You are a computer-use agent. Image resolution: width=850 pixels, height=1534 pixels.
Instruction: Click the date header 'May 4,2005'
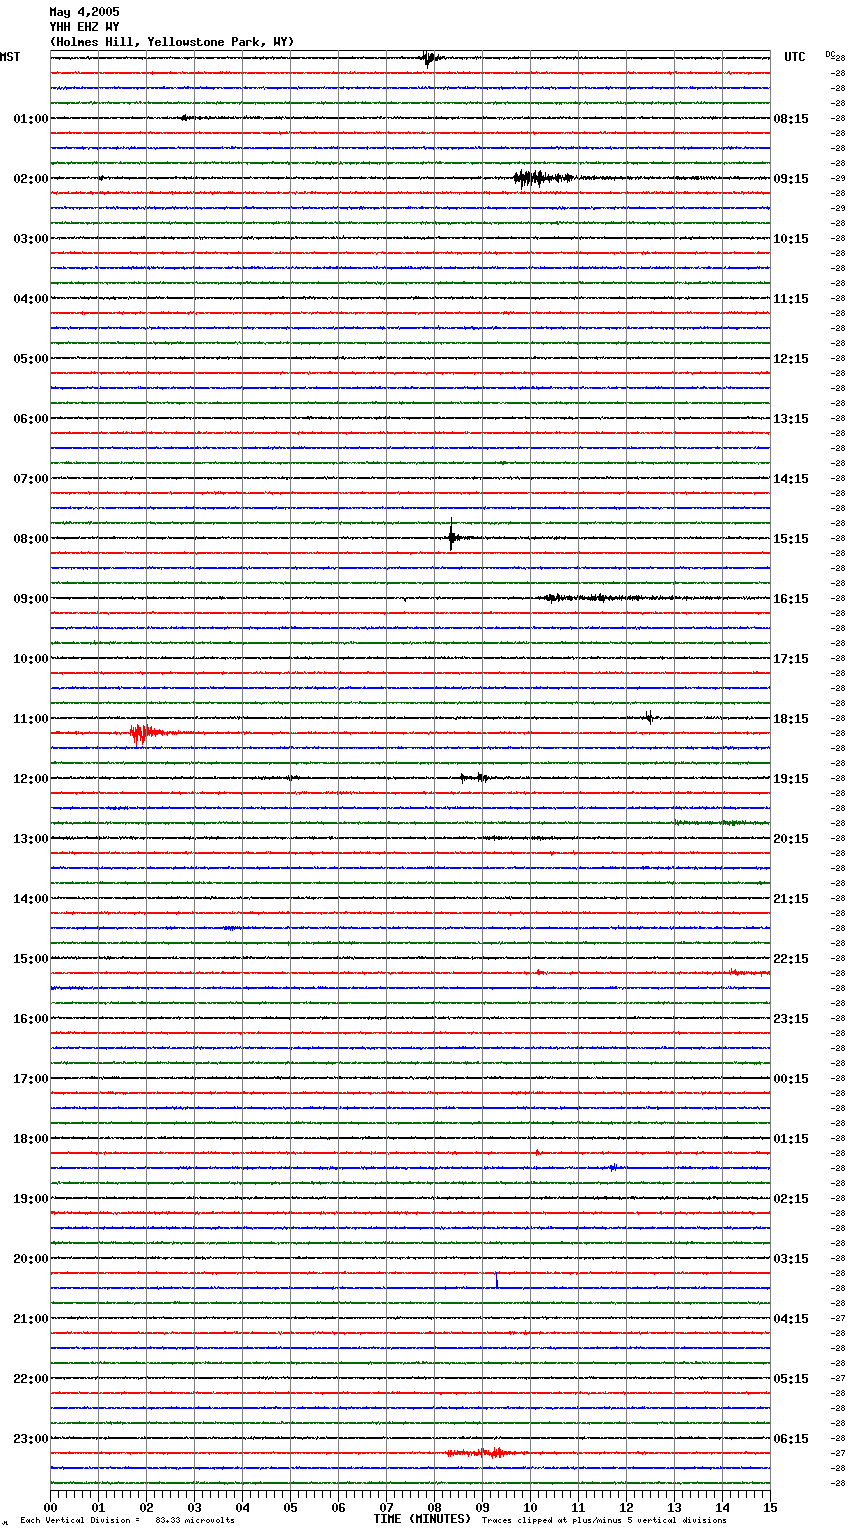pyautogui.click(x=84, y=12)
